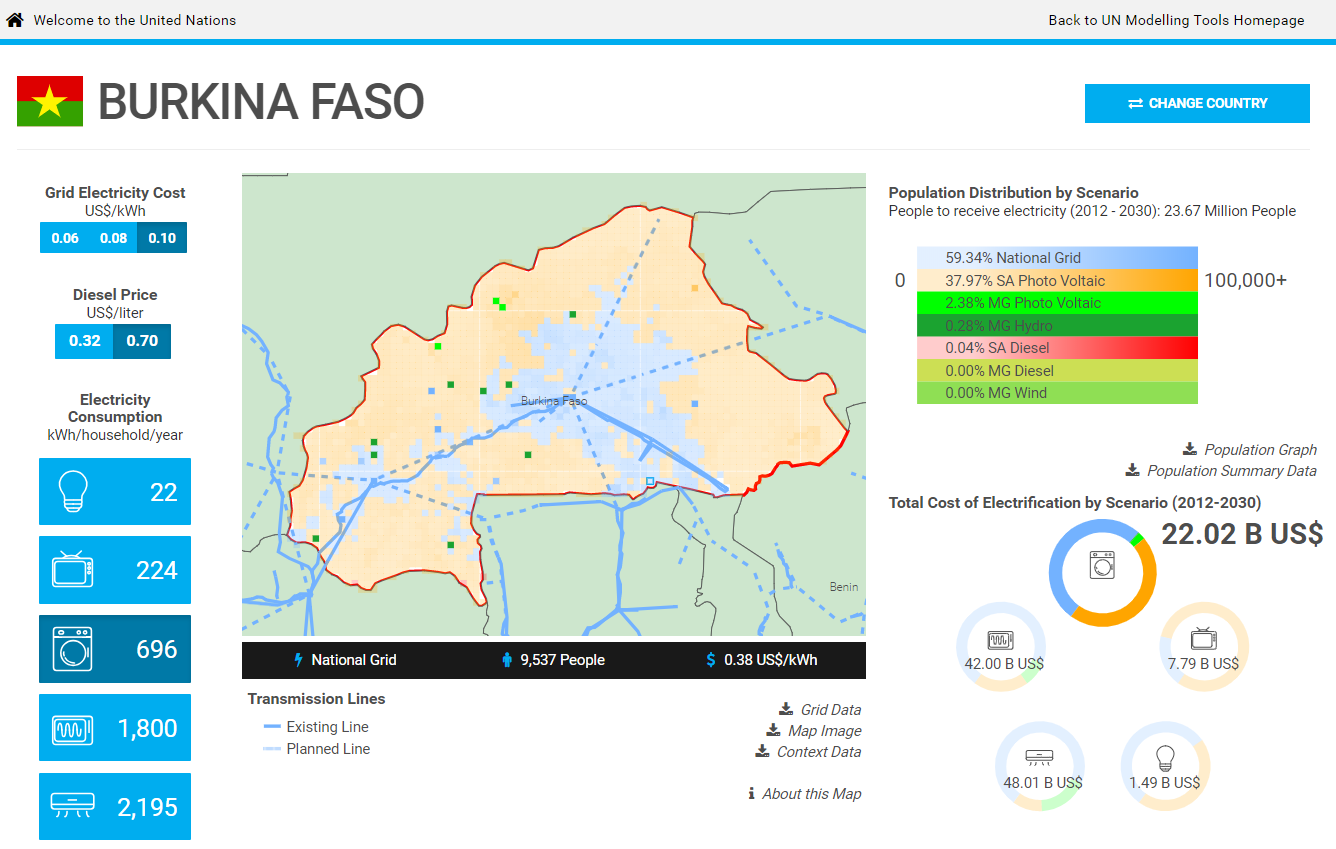Select the air conditioner 2,195 kWh tile
Image resolution: width=1336 pixels, height=849 pixels.
(x=114, y=806)
